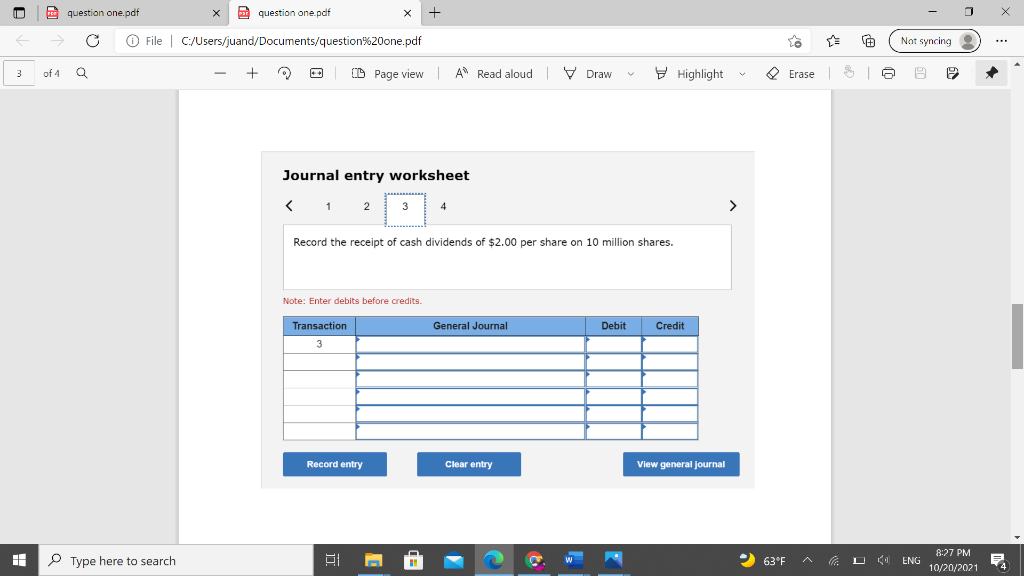The image size is (1024, 576).
Task: Activate the Draw tool
Action: pyautogui.click(x=587, y=74)
